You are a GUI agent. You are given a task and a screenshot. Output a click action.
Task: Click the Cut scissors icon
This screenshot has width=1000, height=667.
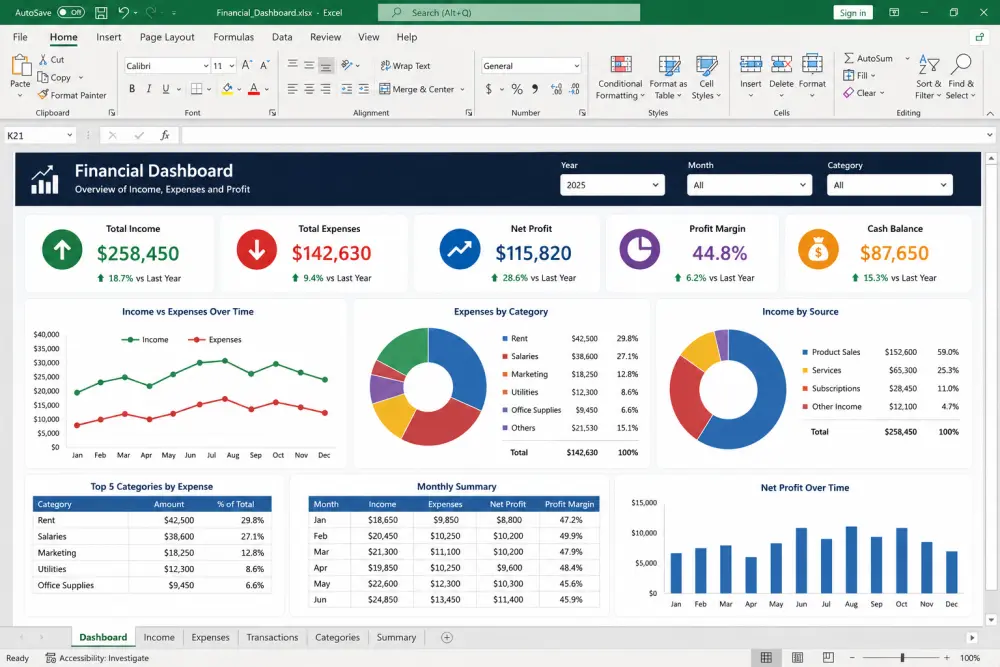tap(43, 59)
